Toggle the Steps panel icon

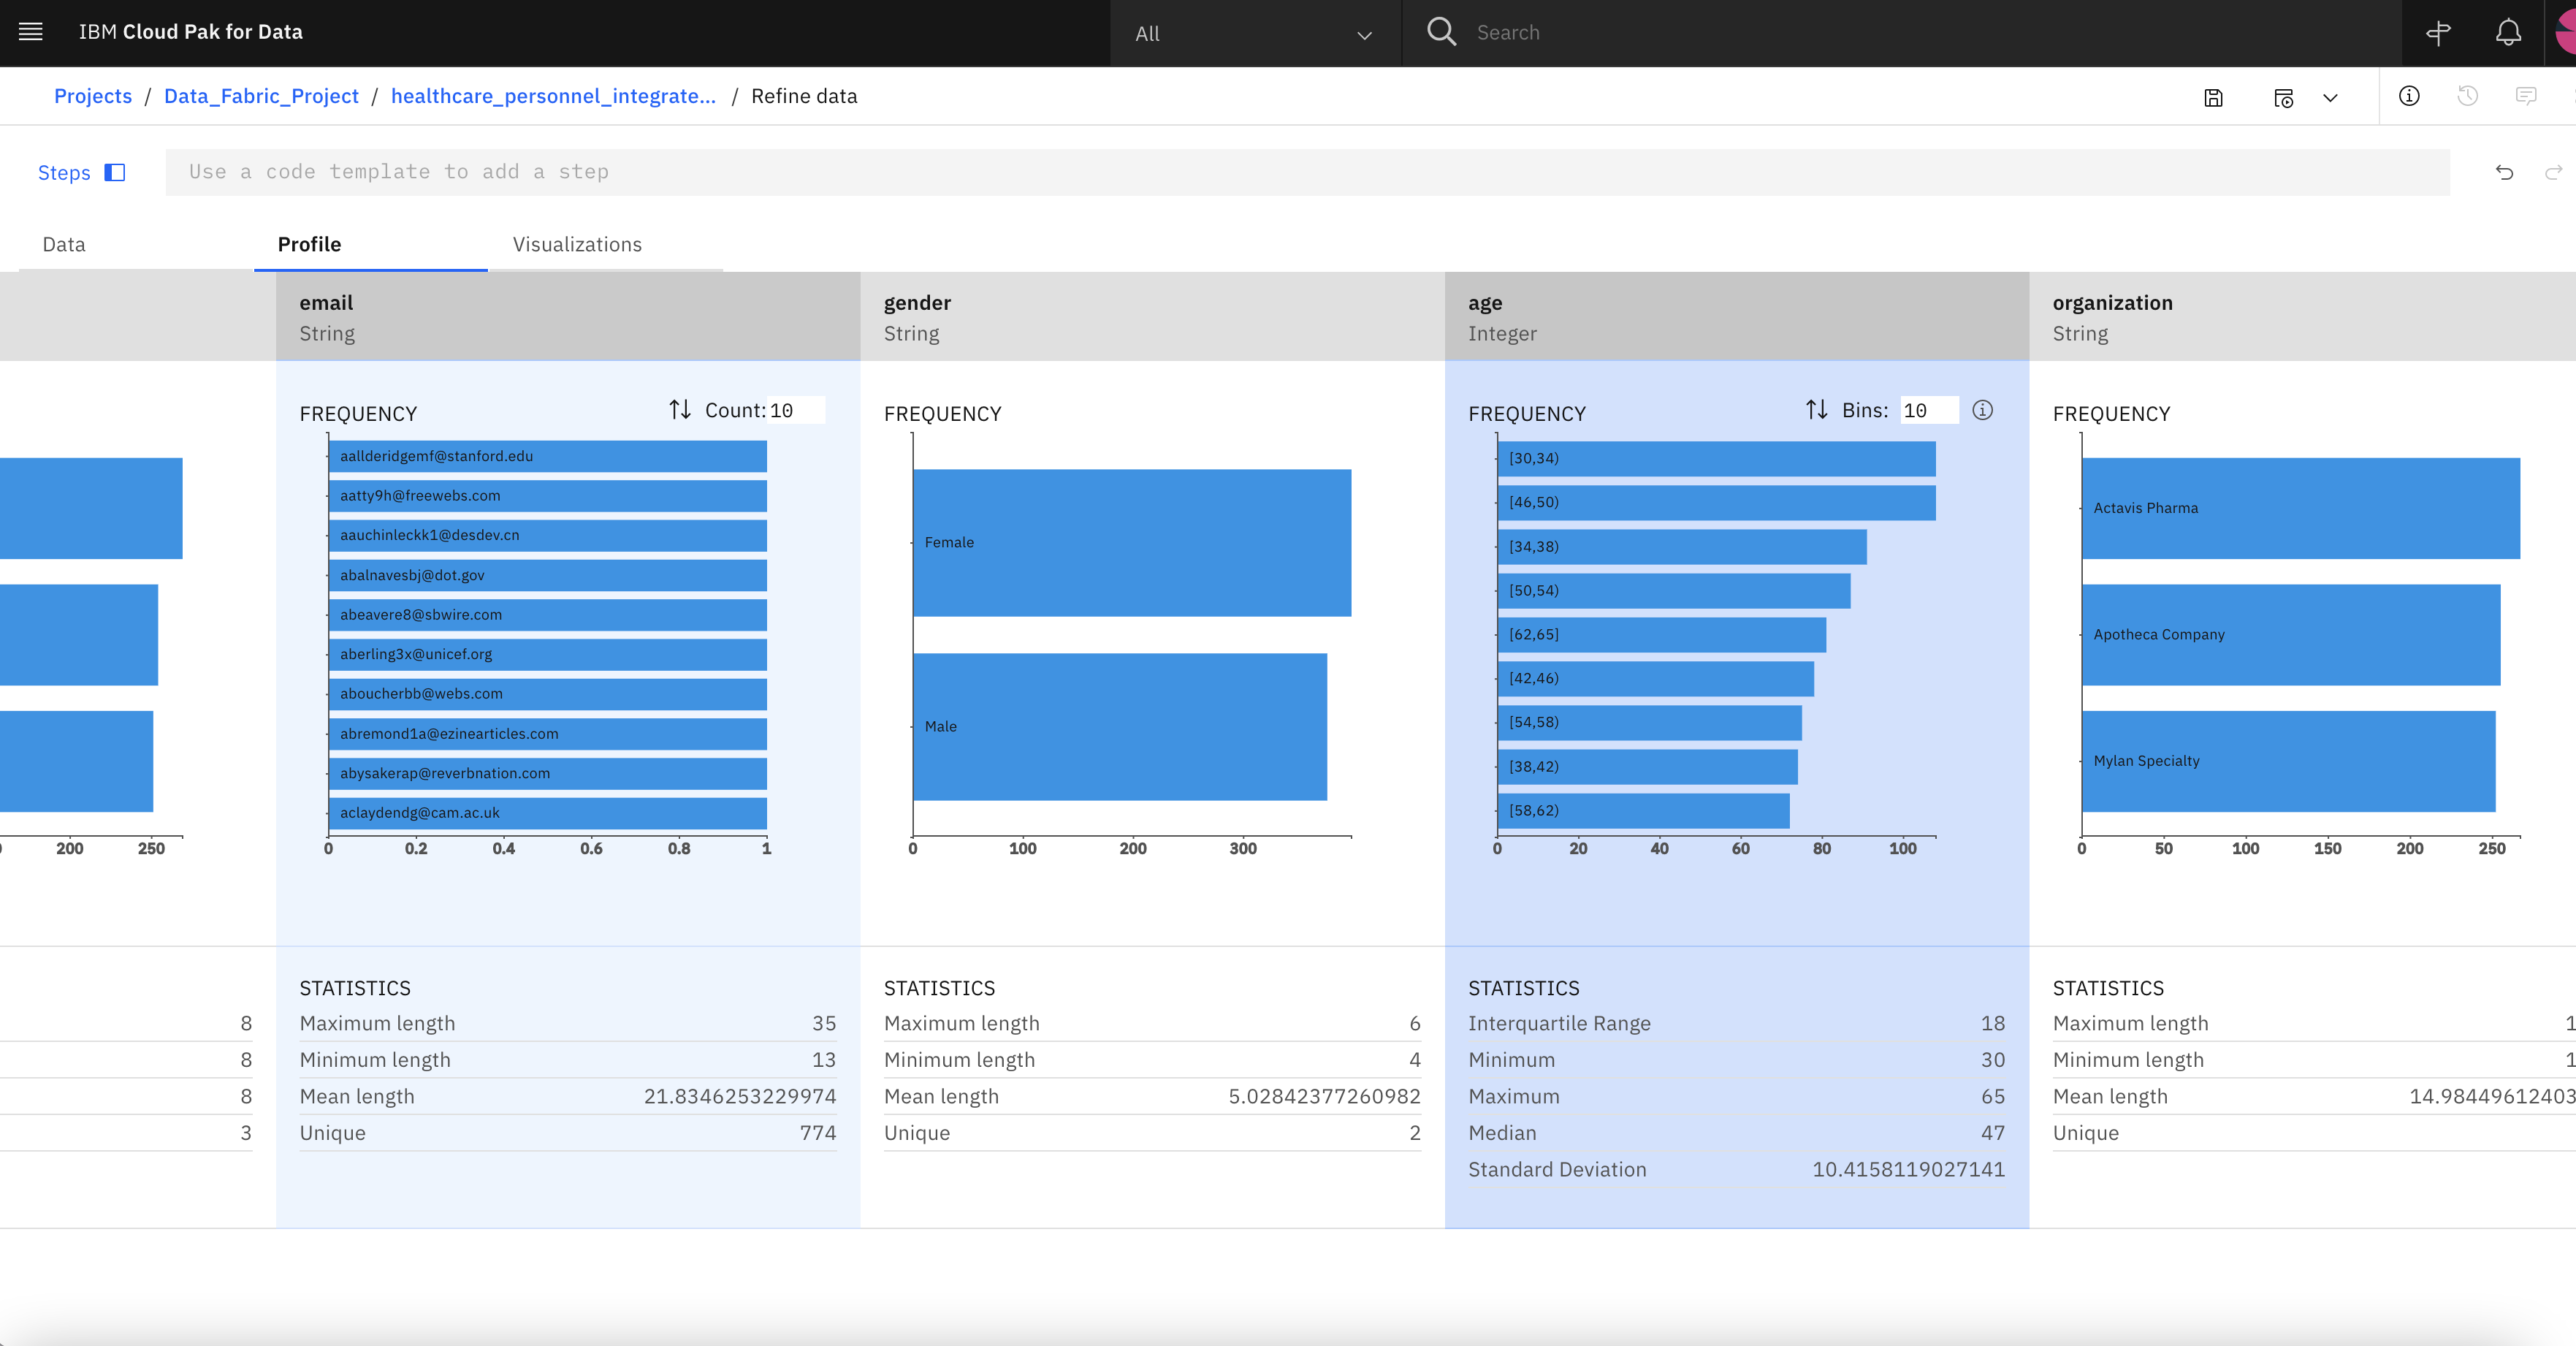pyautogui.click(x=115, y=172)
